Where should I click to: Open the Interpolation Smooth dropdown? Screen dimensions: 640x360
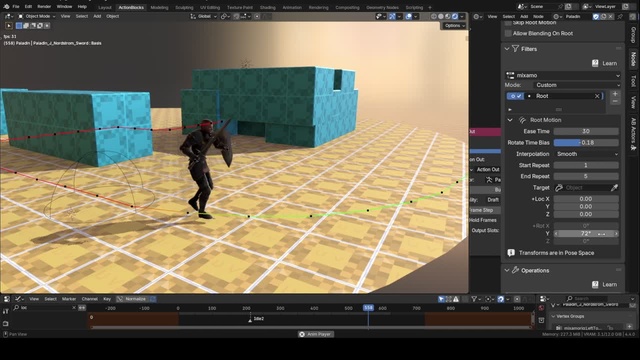click(587, 154)
